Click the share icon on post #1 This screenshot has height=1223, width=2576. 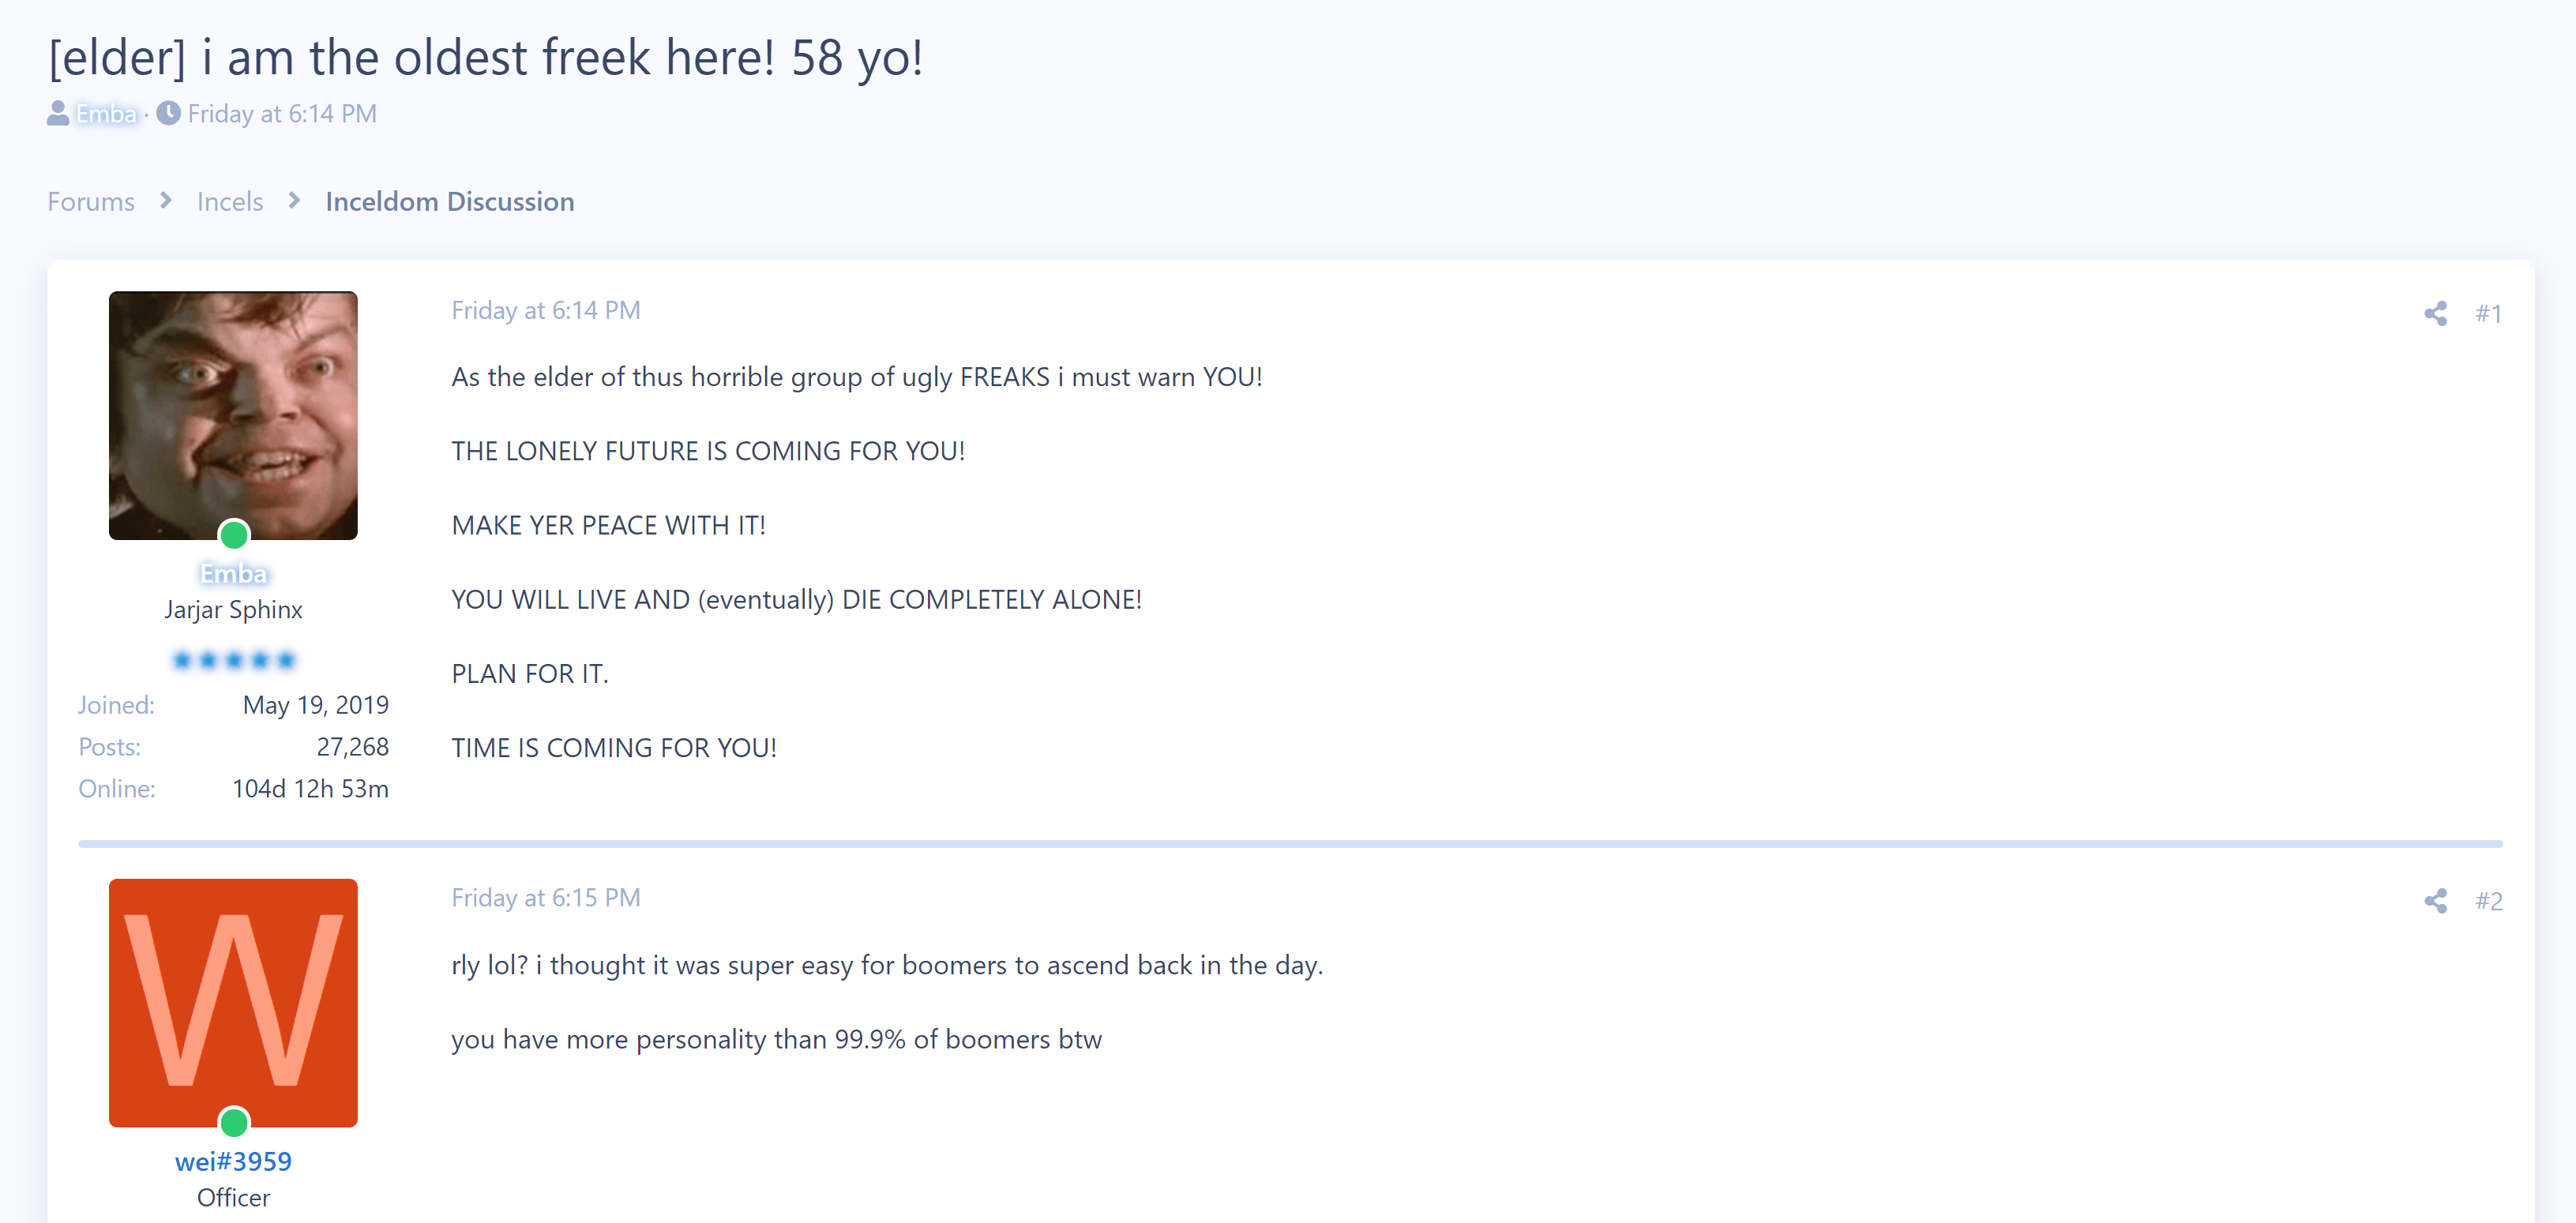(2435, 313)
